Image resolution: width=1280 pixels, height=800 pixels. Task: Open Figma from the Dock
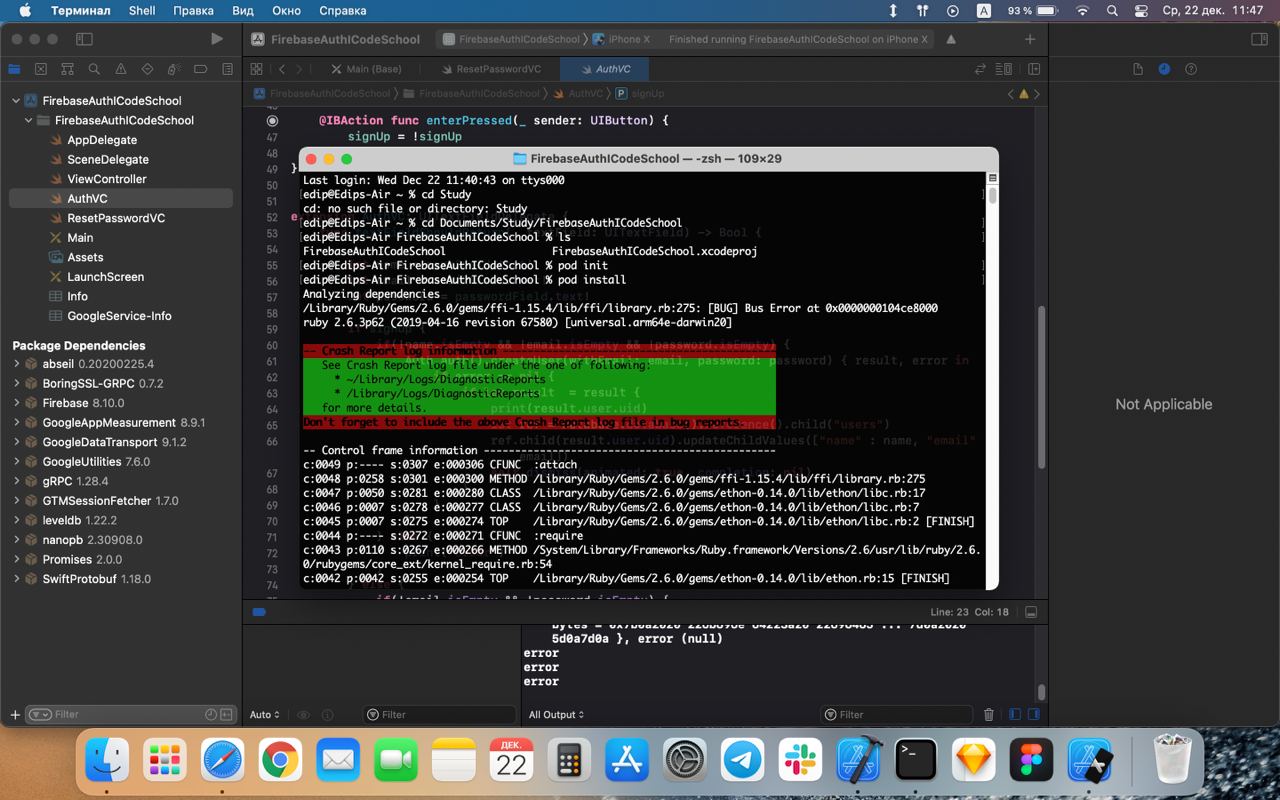coord(1030,761)
